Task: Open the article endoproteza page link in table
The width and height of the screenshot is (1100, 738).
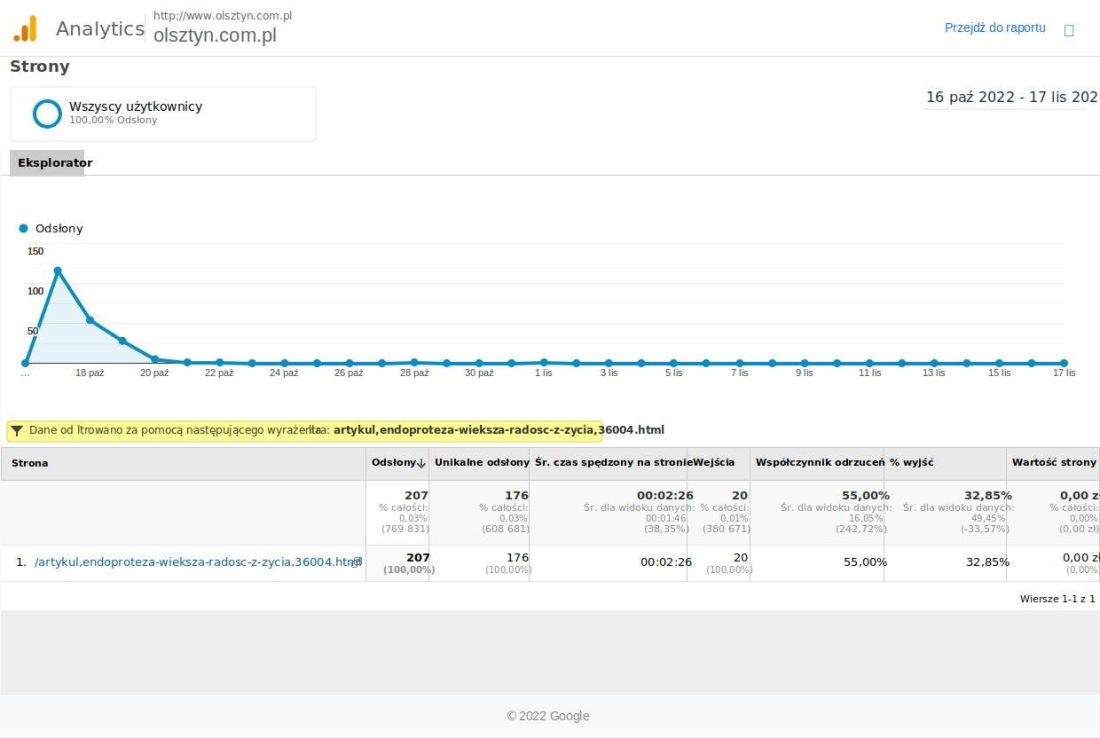Action: 195,562
